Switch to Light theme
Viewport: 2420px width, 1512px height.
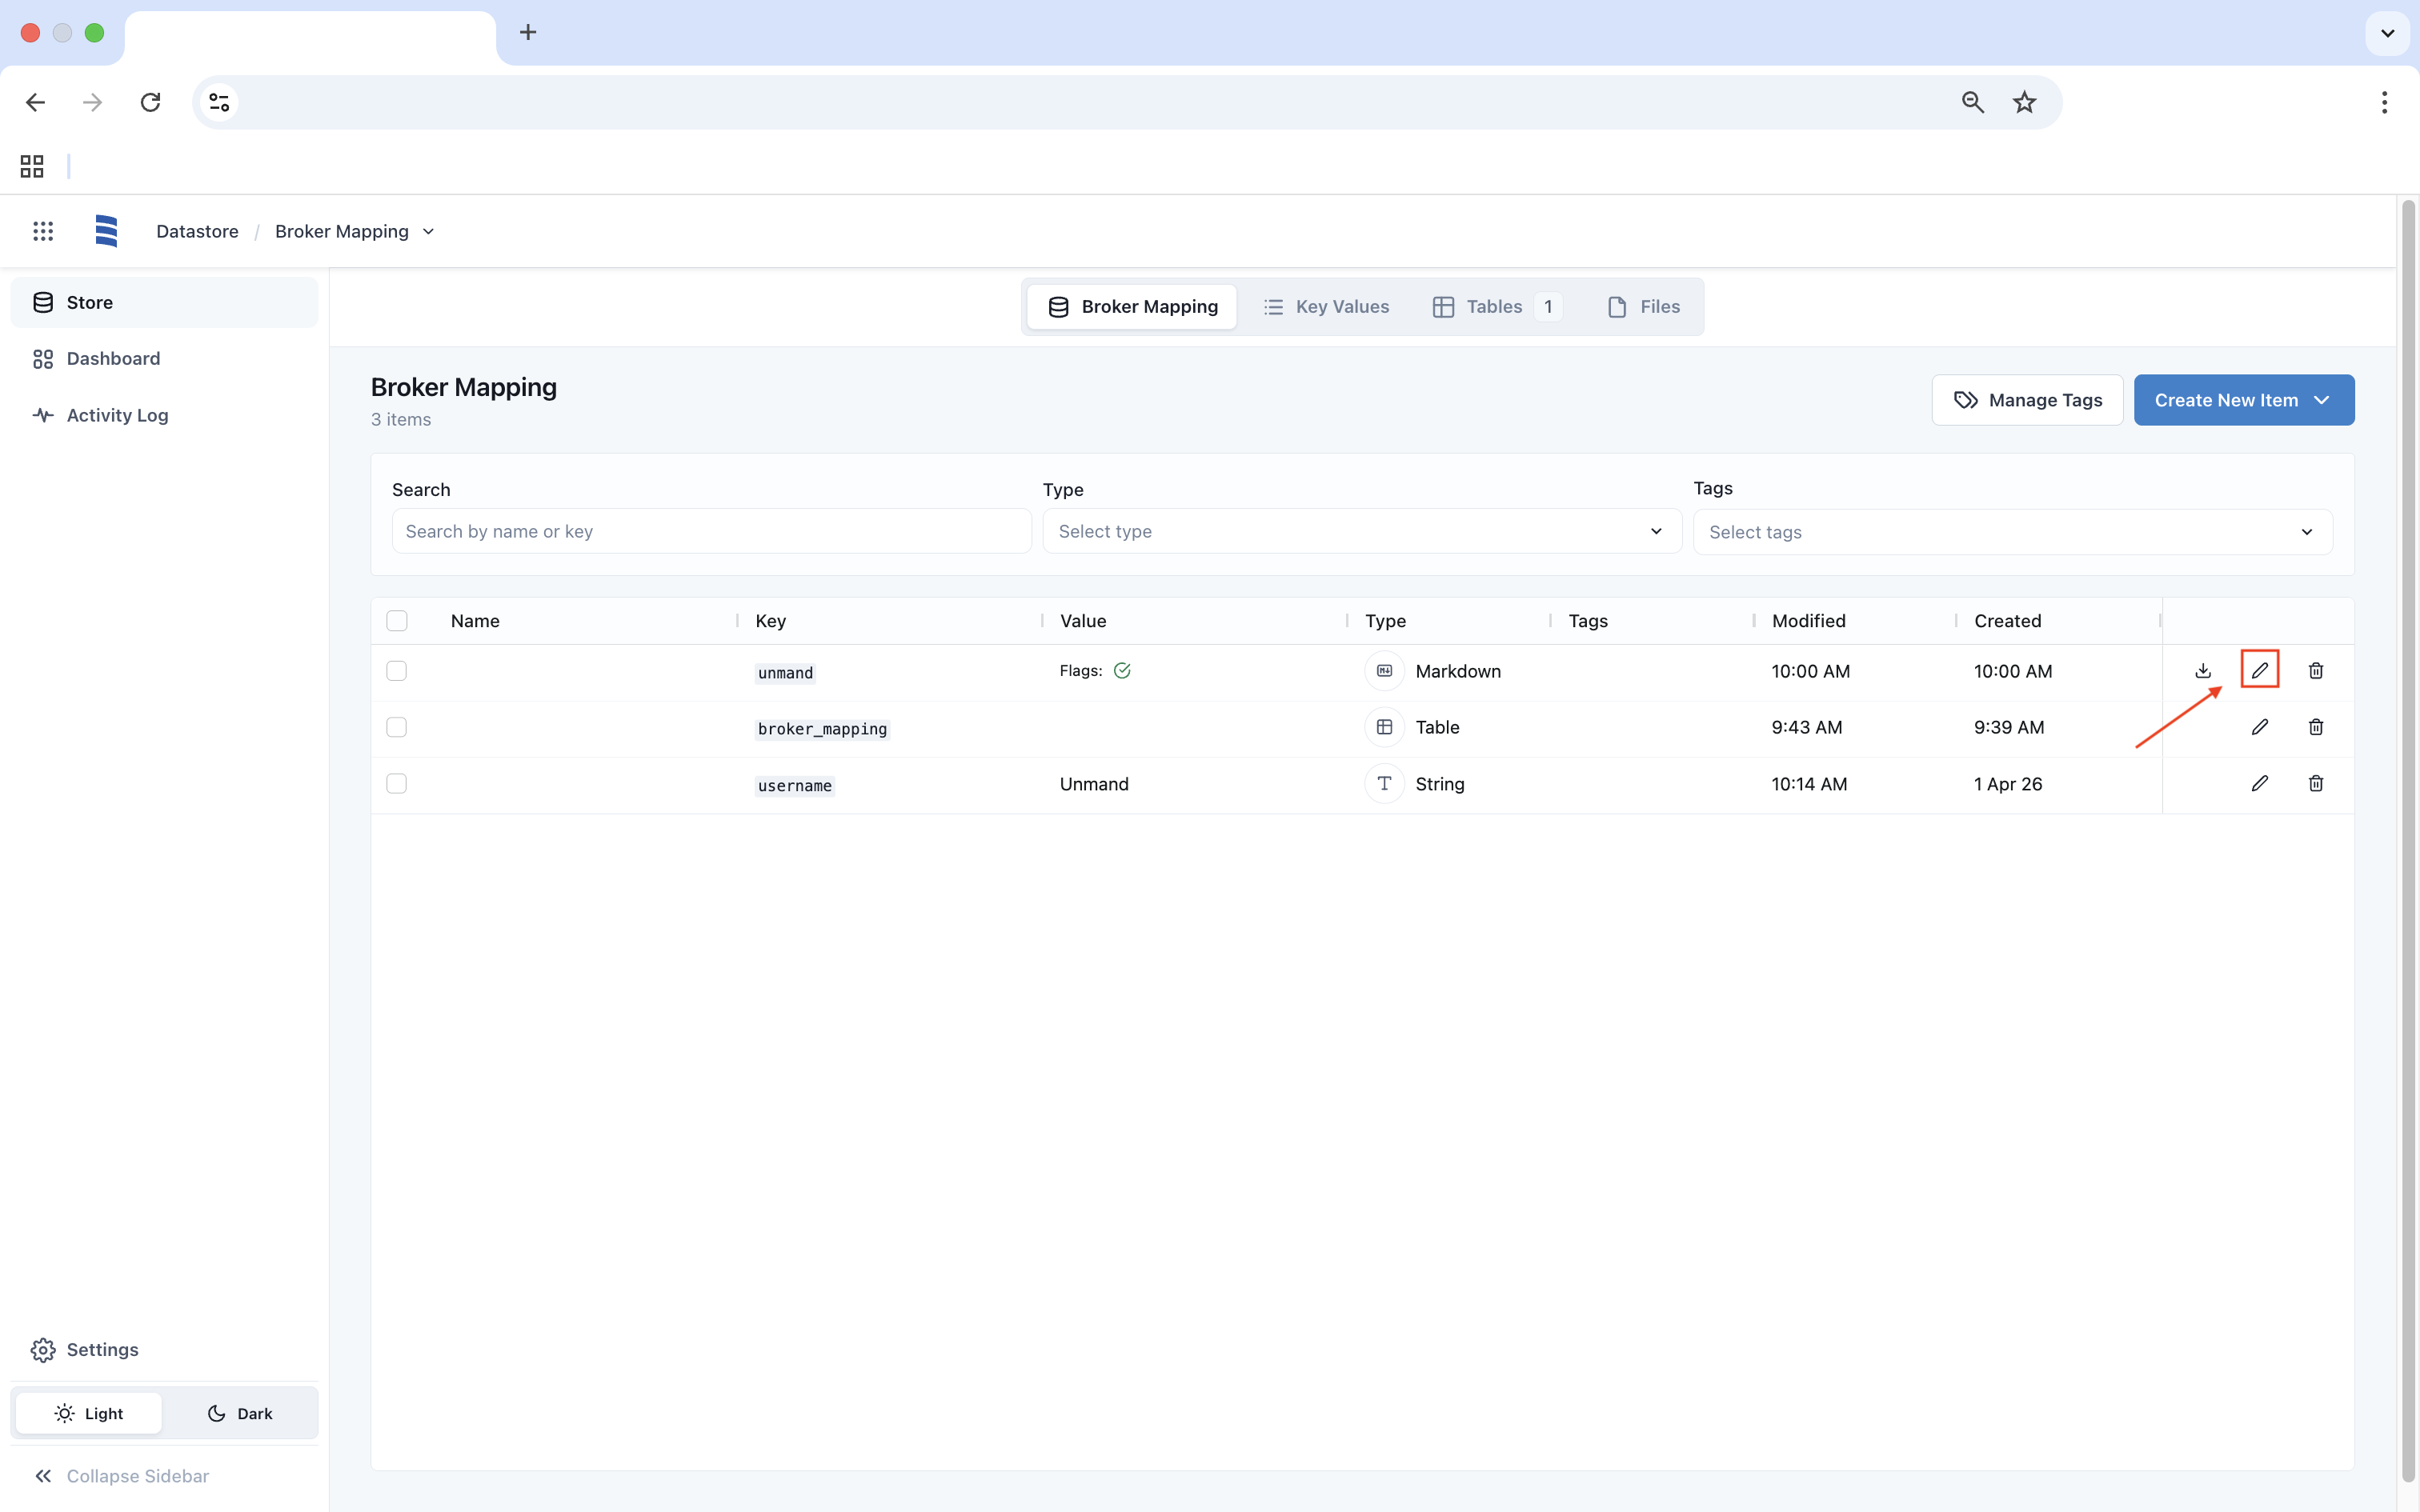click(89, 1413)
